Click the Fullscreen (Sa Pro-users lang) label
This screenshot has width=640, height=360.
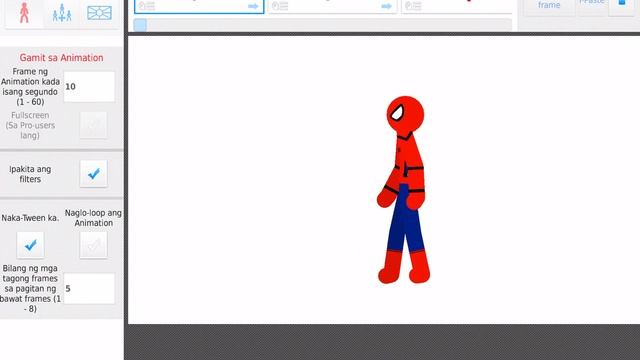coord(30,125)
